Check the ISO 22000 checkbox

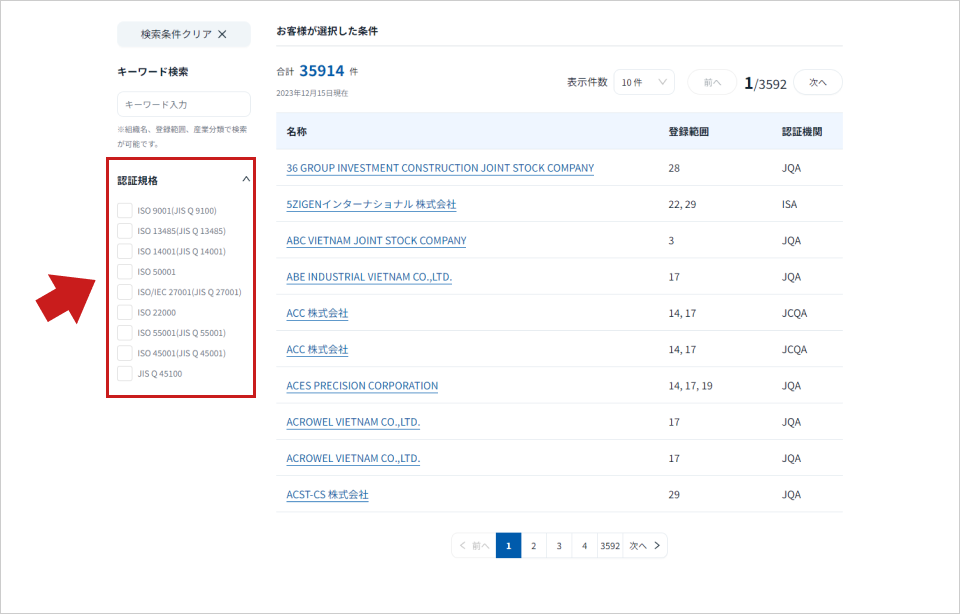[126, 312]
